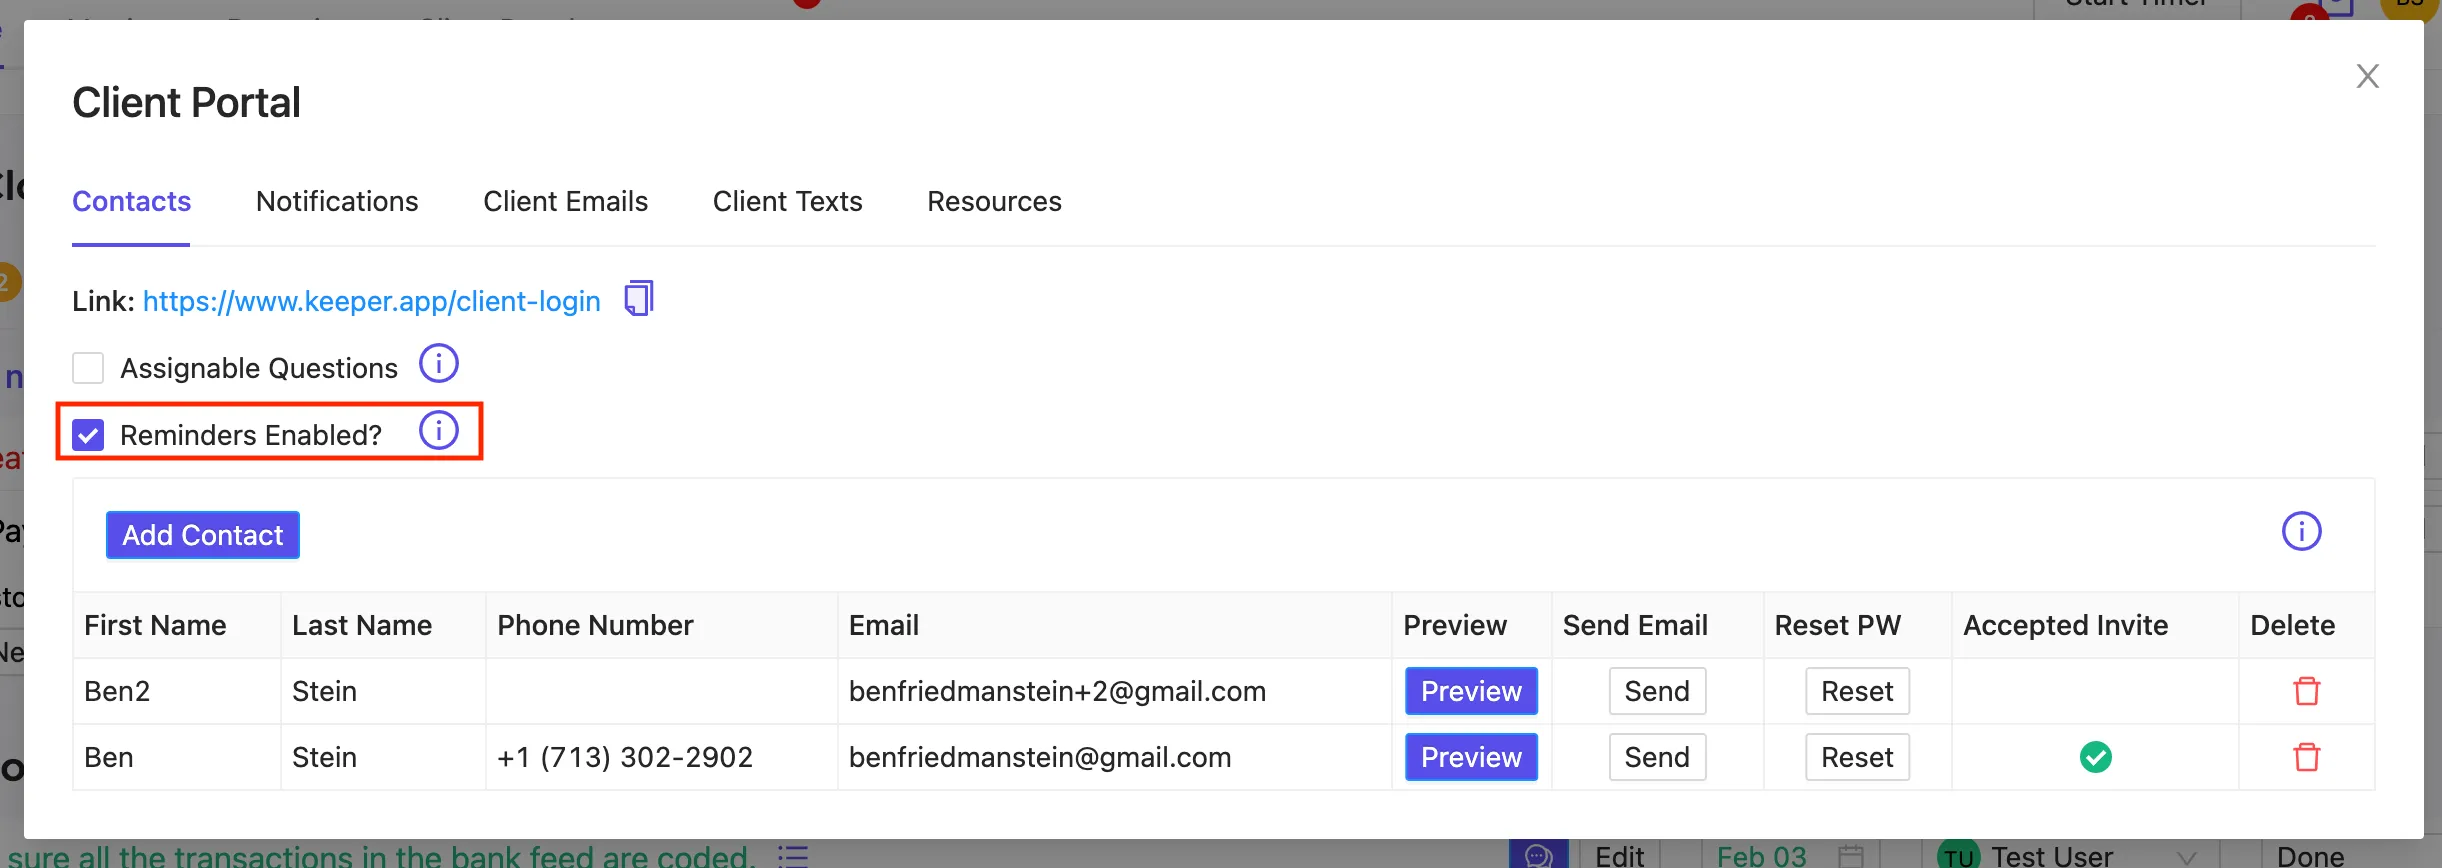This screenshot has width=2442, height=868.
Task: Click the Feb 03 due date
Action: (1762, 856)
